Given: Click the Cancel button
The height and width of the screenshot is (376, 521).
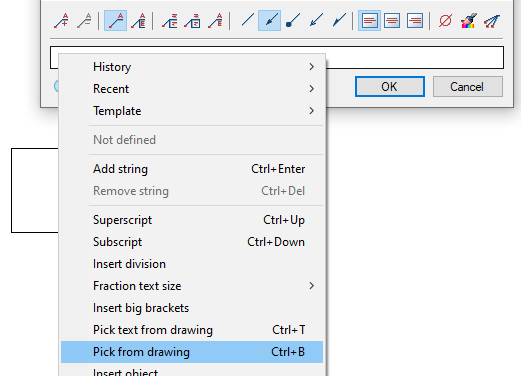Looking at the screenshot, I should pos(468,87).
